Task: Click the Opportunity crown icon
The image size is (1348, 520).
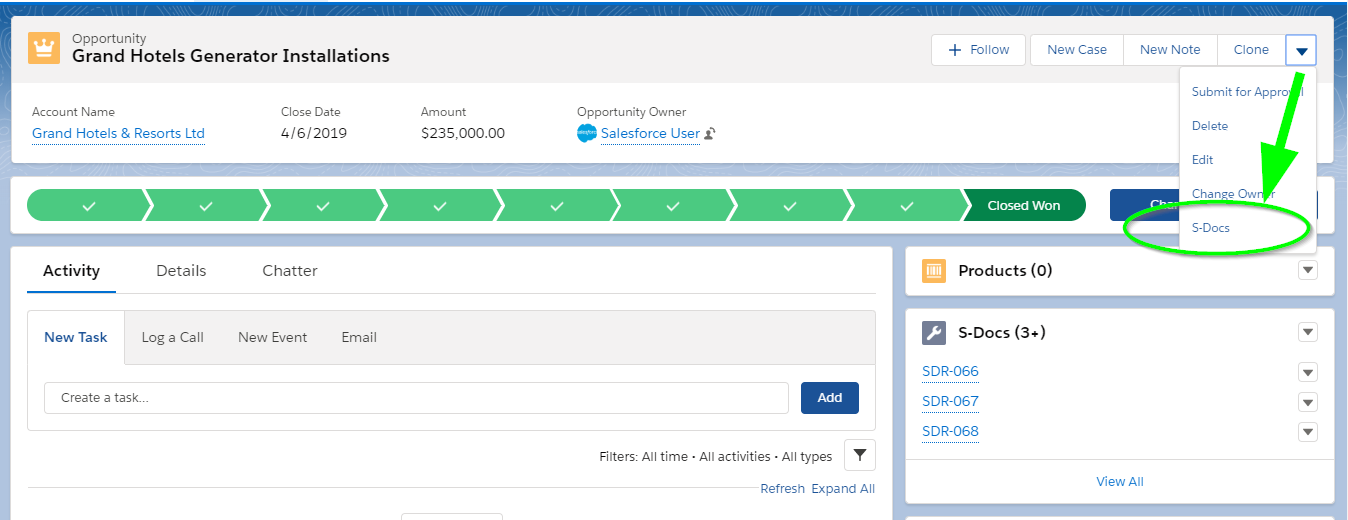Action: pyautogui.click(x=44, y=47)
